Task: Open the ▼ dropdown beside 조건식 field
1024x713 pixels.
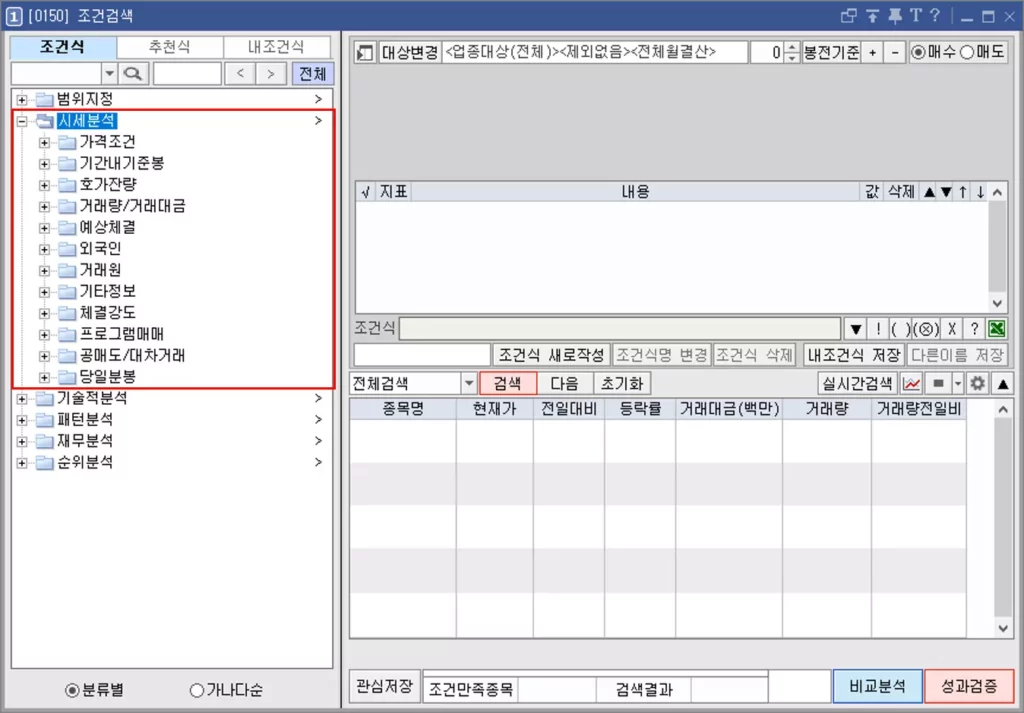Action: (x=856, y=328)
